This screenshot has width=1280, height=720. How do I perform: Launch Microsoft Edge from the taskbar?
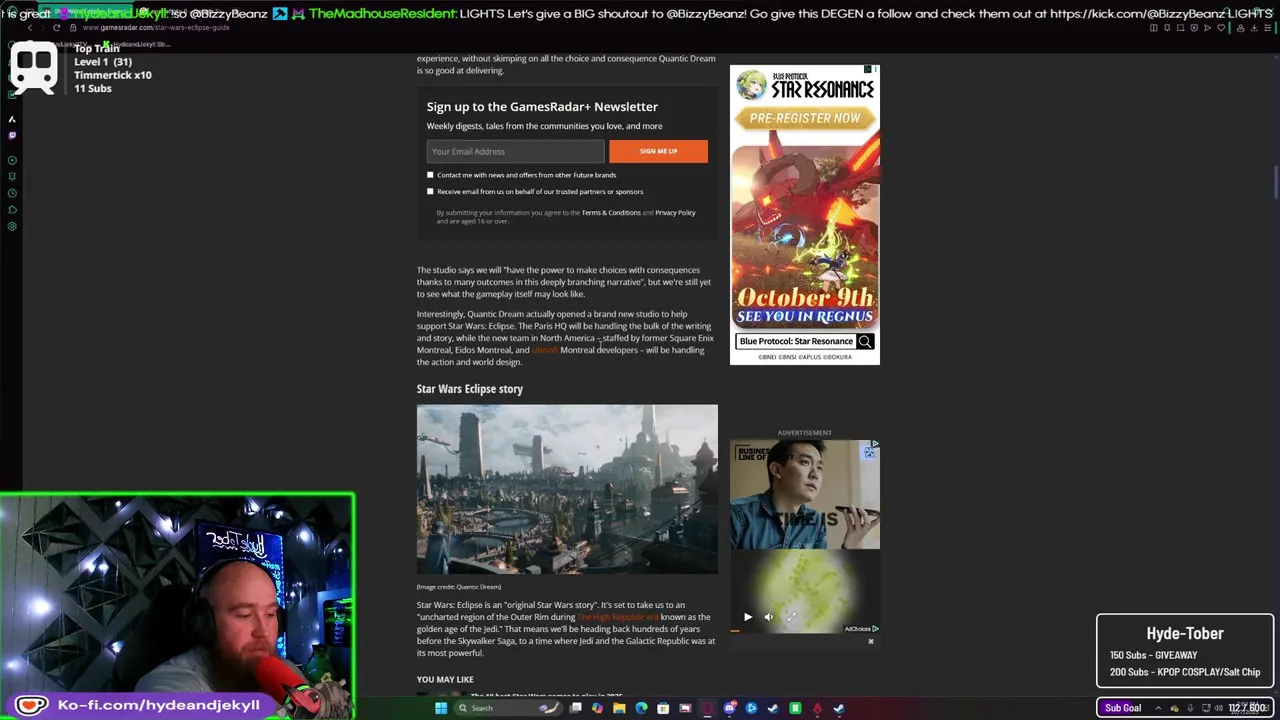641,708
